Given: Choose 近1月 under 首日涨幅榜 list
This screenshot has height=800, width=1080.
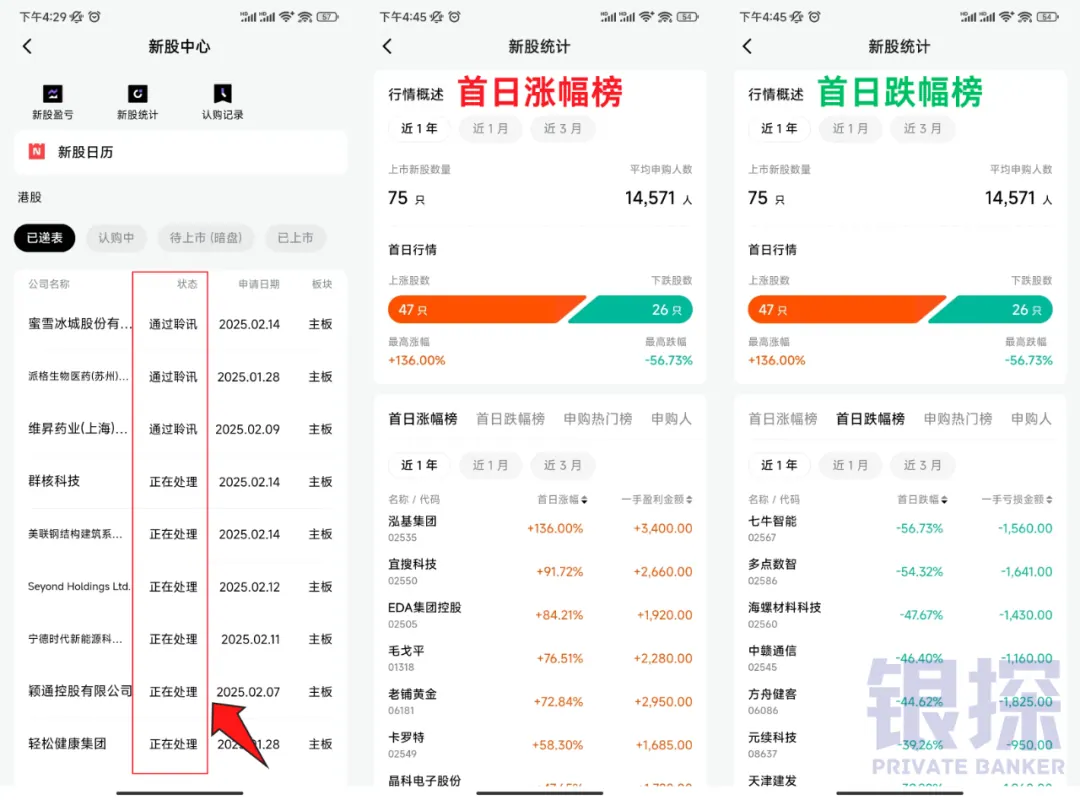Looking at the screenshot, I should click(x=490, y=465).
